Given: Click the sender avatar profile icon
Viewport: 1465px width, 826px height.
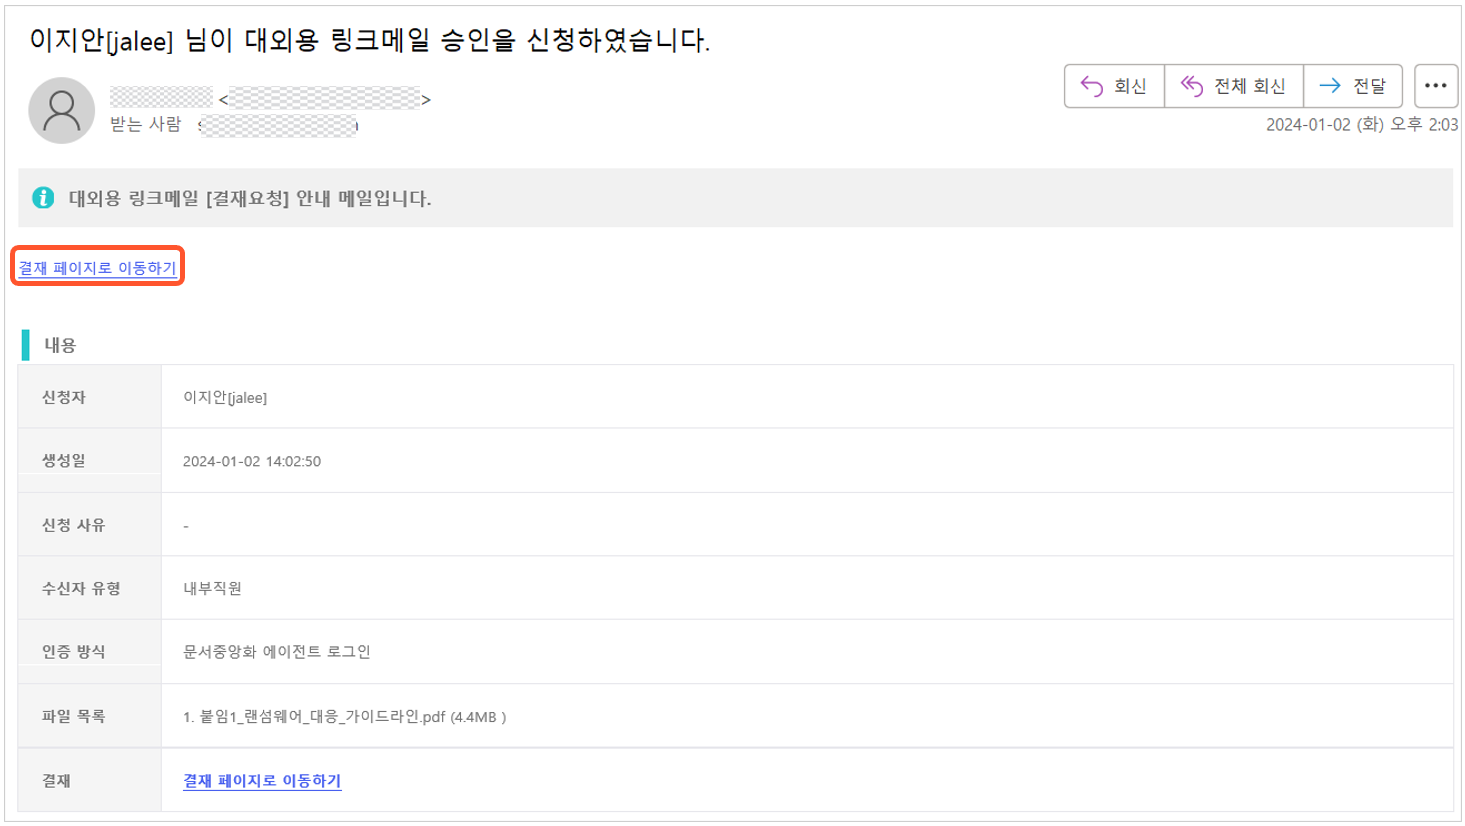Looking at the screenshot, I should [62, 110].
